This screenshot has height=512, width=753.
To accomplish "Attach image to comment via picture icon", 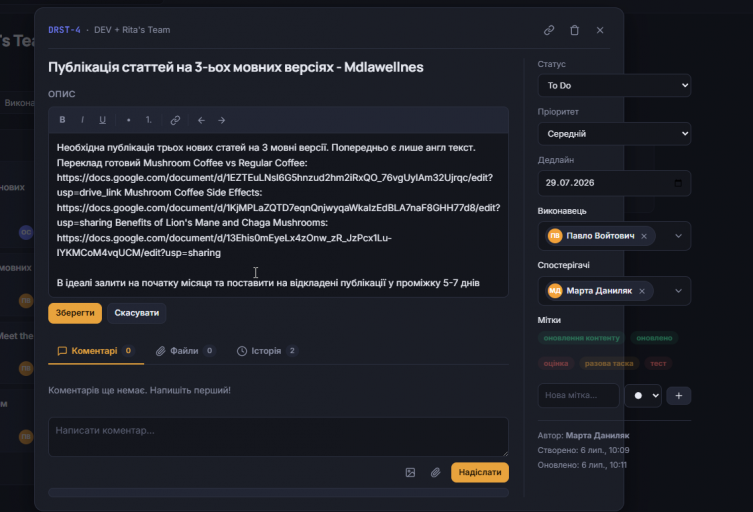I will tap(410, 473).
